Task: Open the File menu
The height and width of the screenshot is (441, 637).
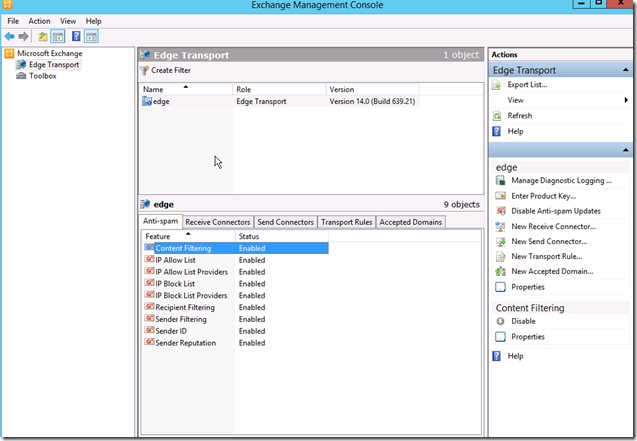Action: click(x=13, y=21)
